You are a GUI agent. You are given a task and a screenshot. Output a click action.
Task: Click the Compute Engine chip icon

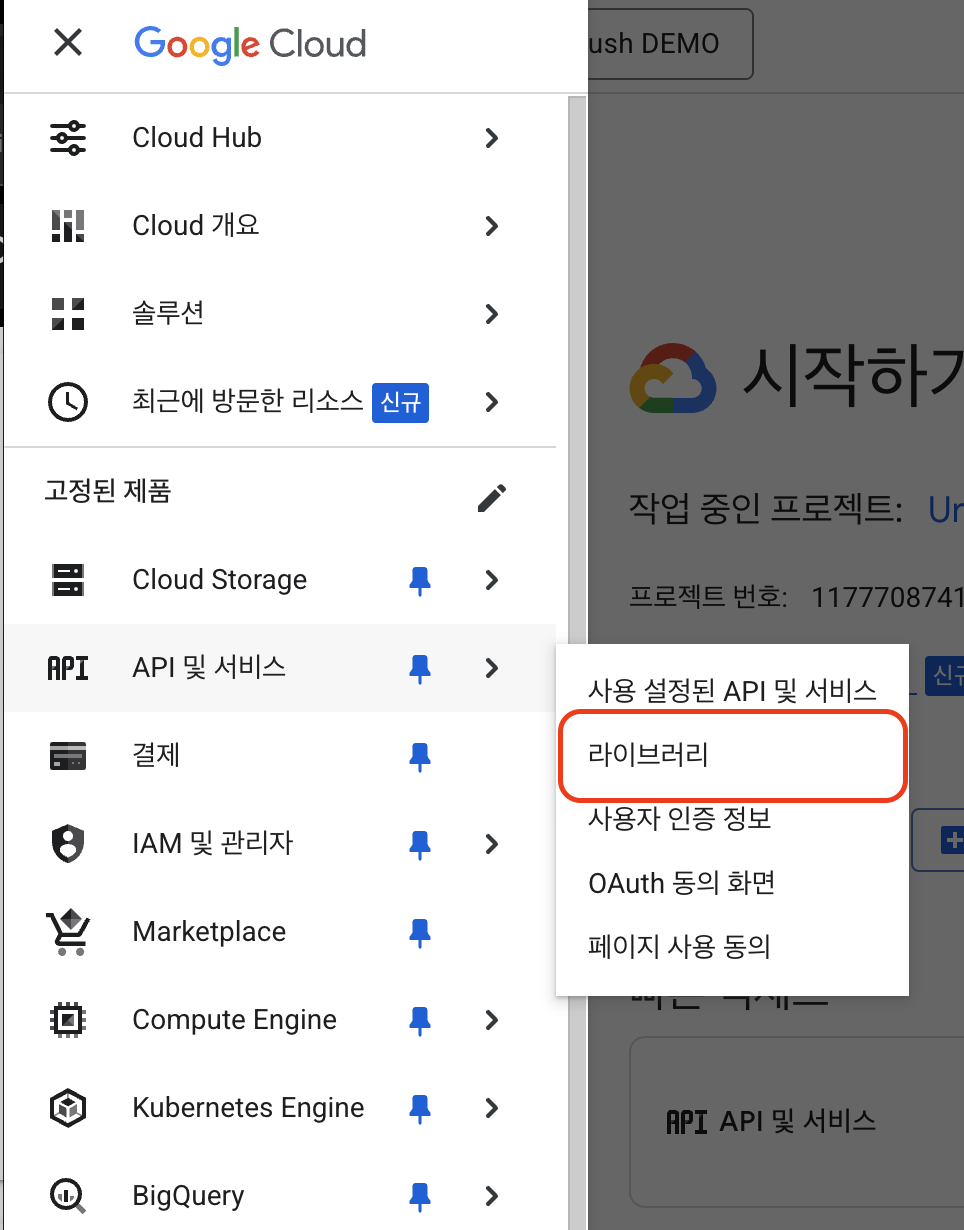[68, 1020]
